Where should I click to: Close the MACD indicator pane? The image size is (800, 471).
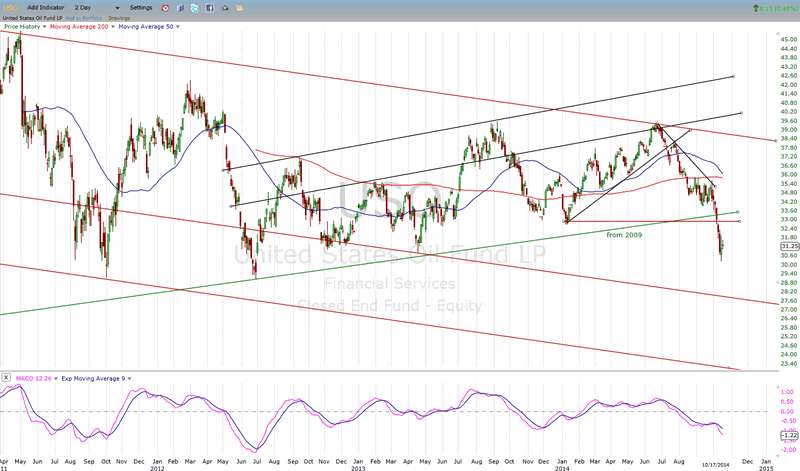coord(5,377)
